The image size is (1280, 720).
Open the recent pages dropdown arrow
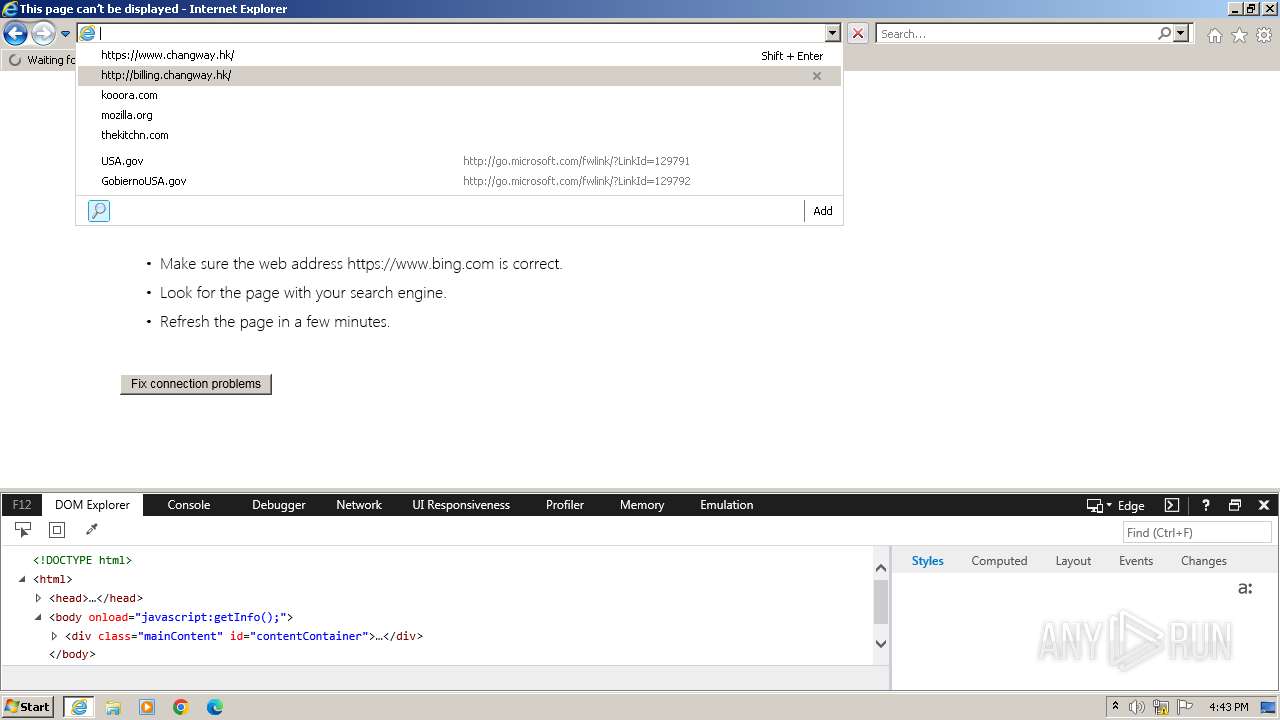tap(65, 34)
